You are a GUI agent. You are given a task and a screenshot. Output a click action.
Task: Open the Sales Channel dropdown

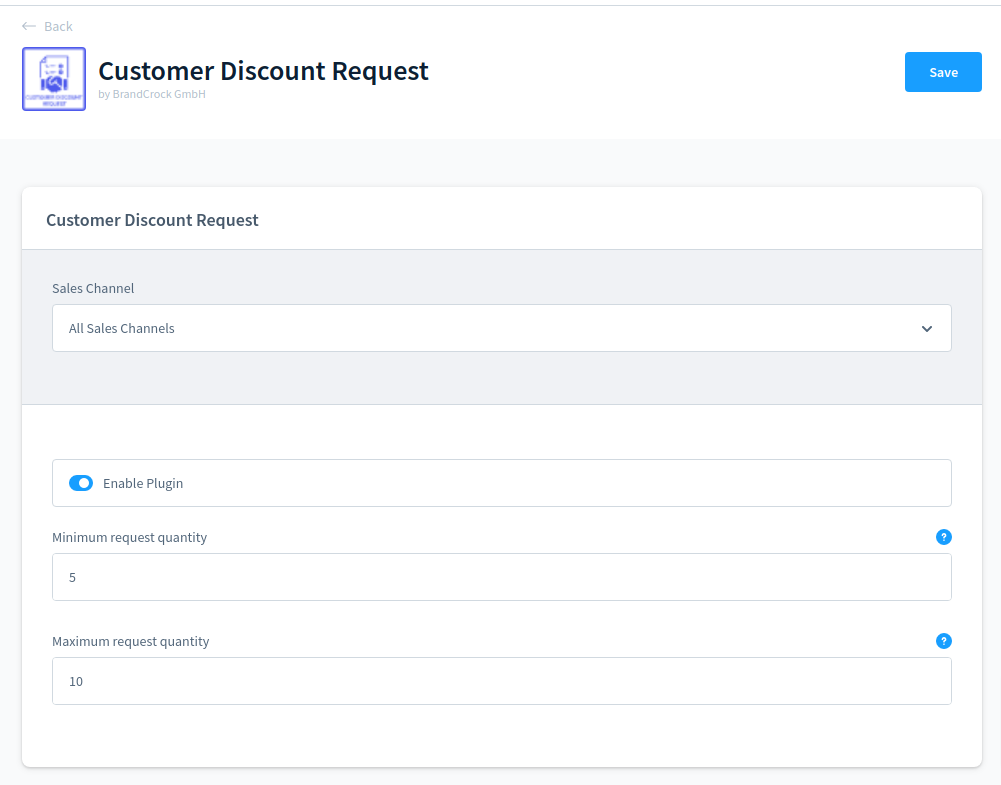pos(502,328)
